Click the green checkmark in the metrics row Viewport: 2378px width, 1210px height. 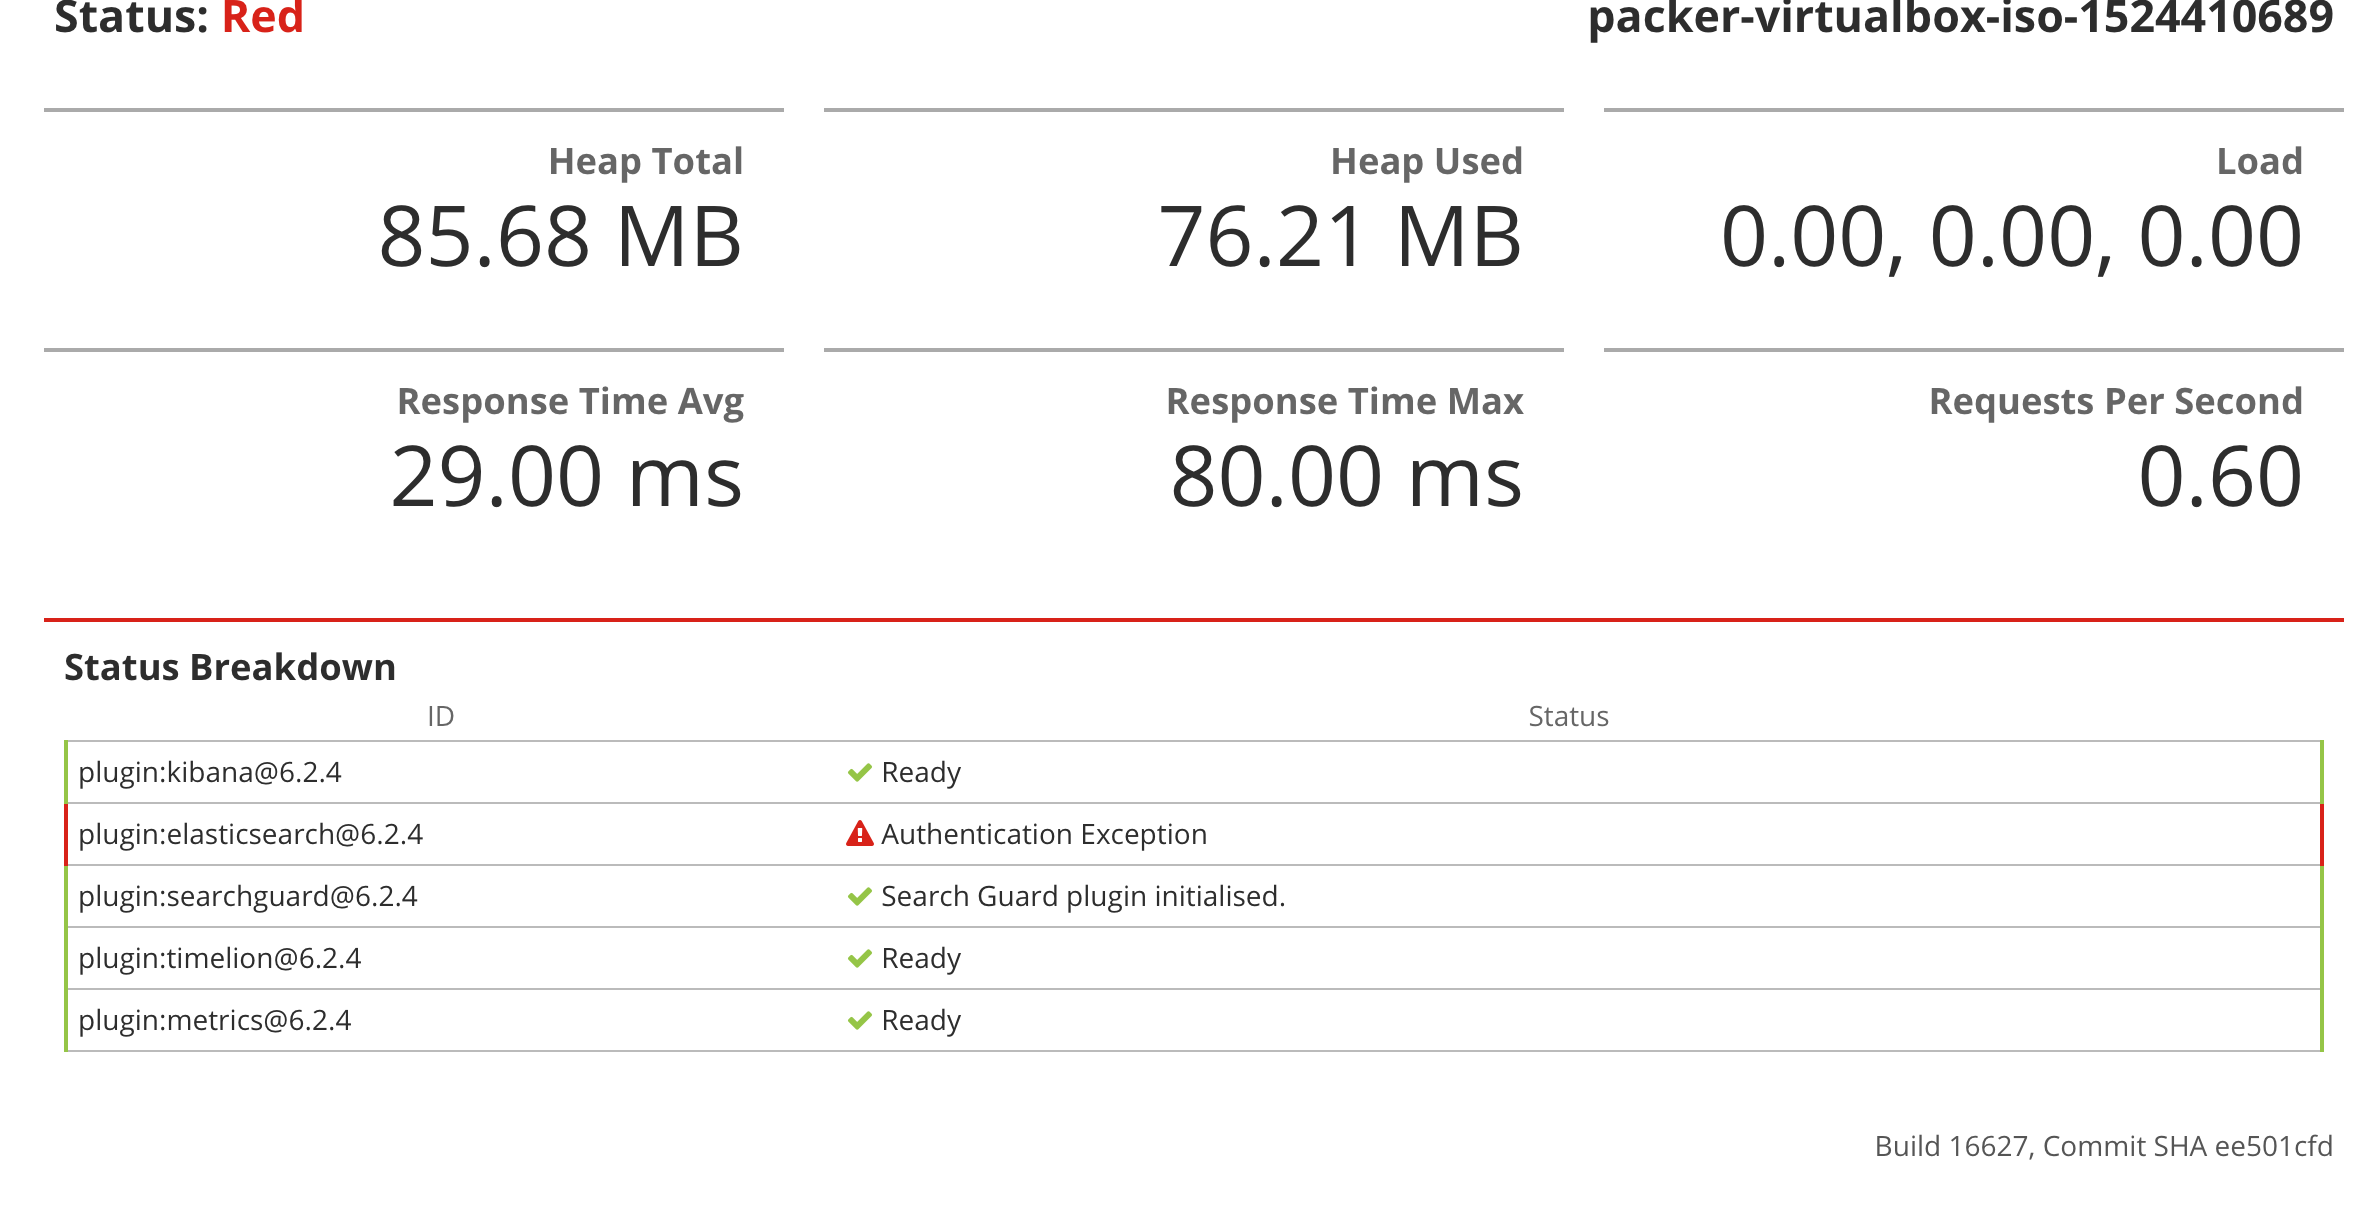pyautogui.click(x=859, y=1021)
